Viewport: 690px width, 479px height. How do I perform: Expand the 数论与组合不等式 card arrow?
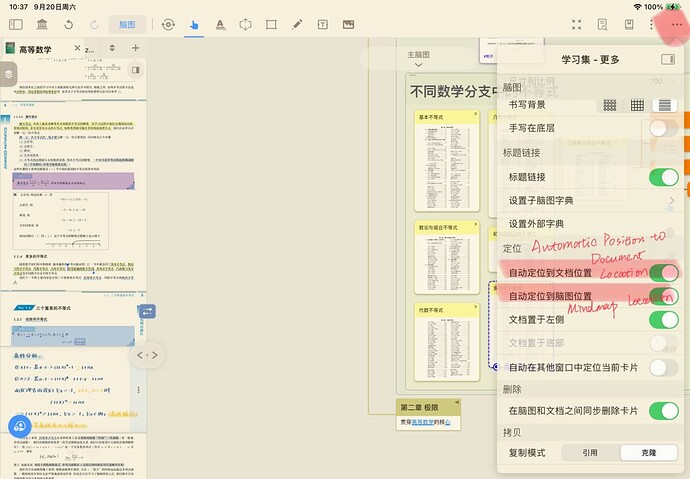(475, 224)
